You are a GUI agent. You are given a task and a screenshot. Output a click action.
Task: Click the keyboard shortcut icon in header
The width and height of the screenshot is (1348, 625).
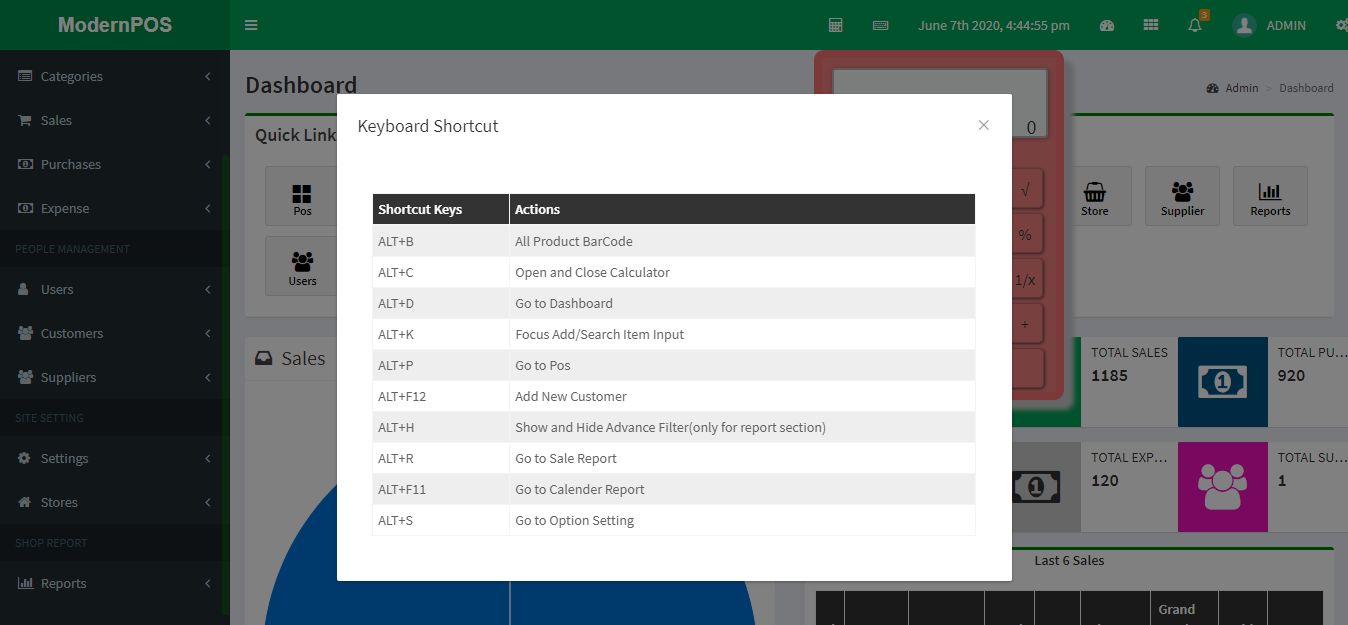click(880, 25)
